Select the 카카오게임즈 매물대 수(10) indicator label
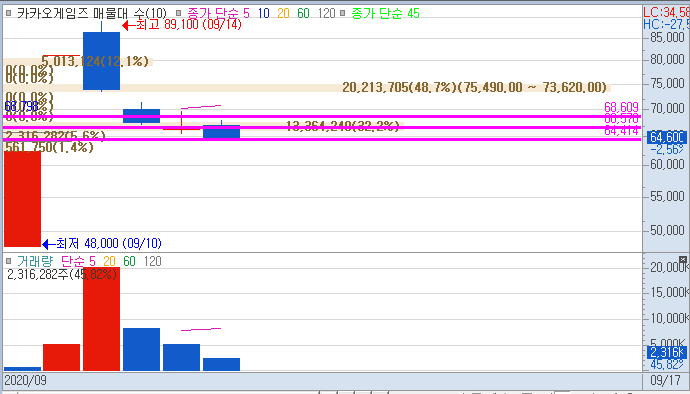Viewport: 690px width, 394px height. point(92,13)
